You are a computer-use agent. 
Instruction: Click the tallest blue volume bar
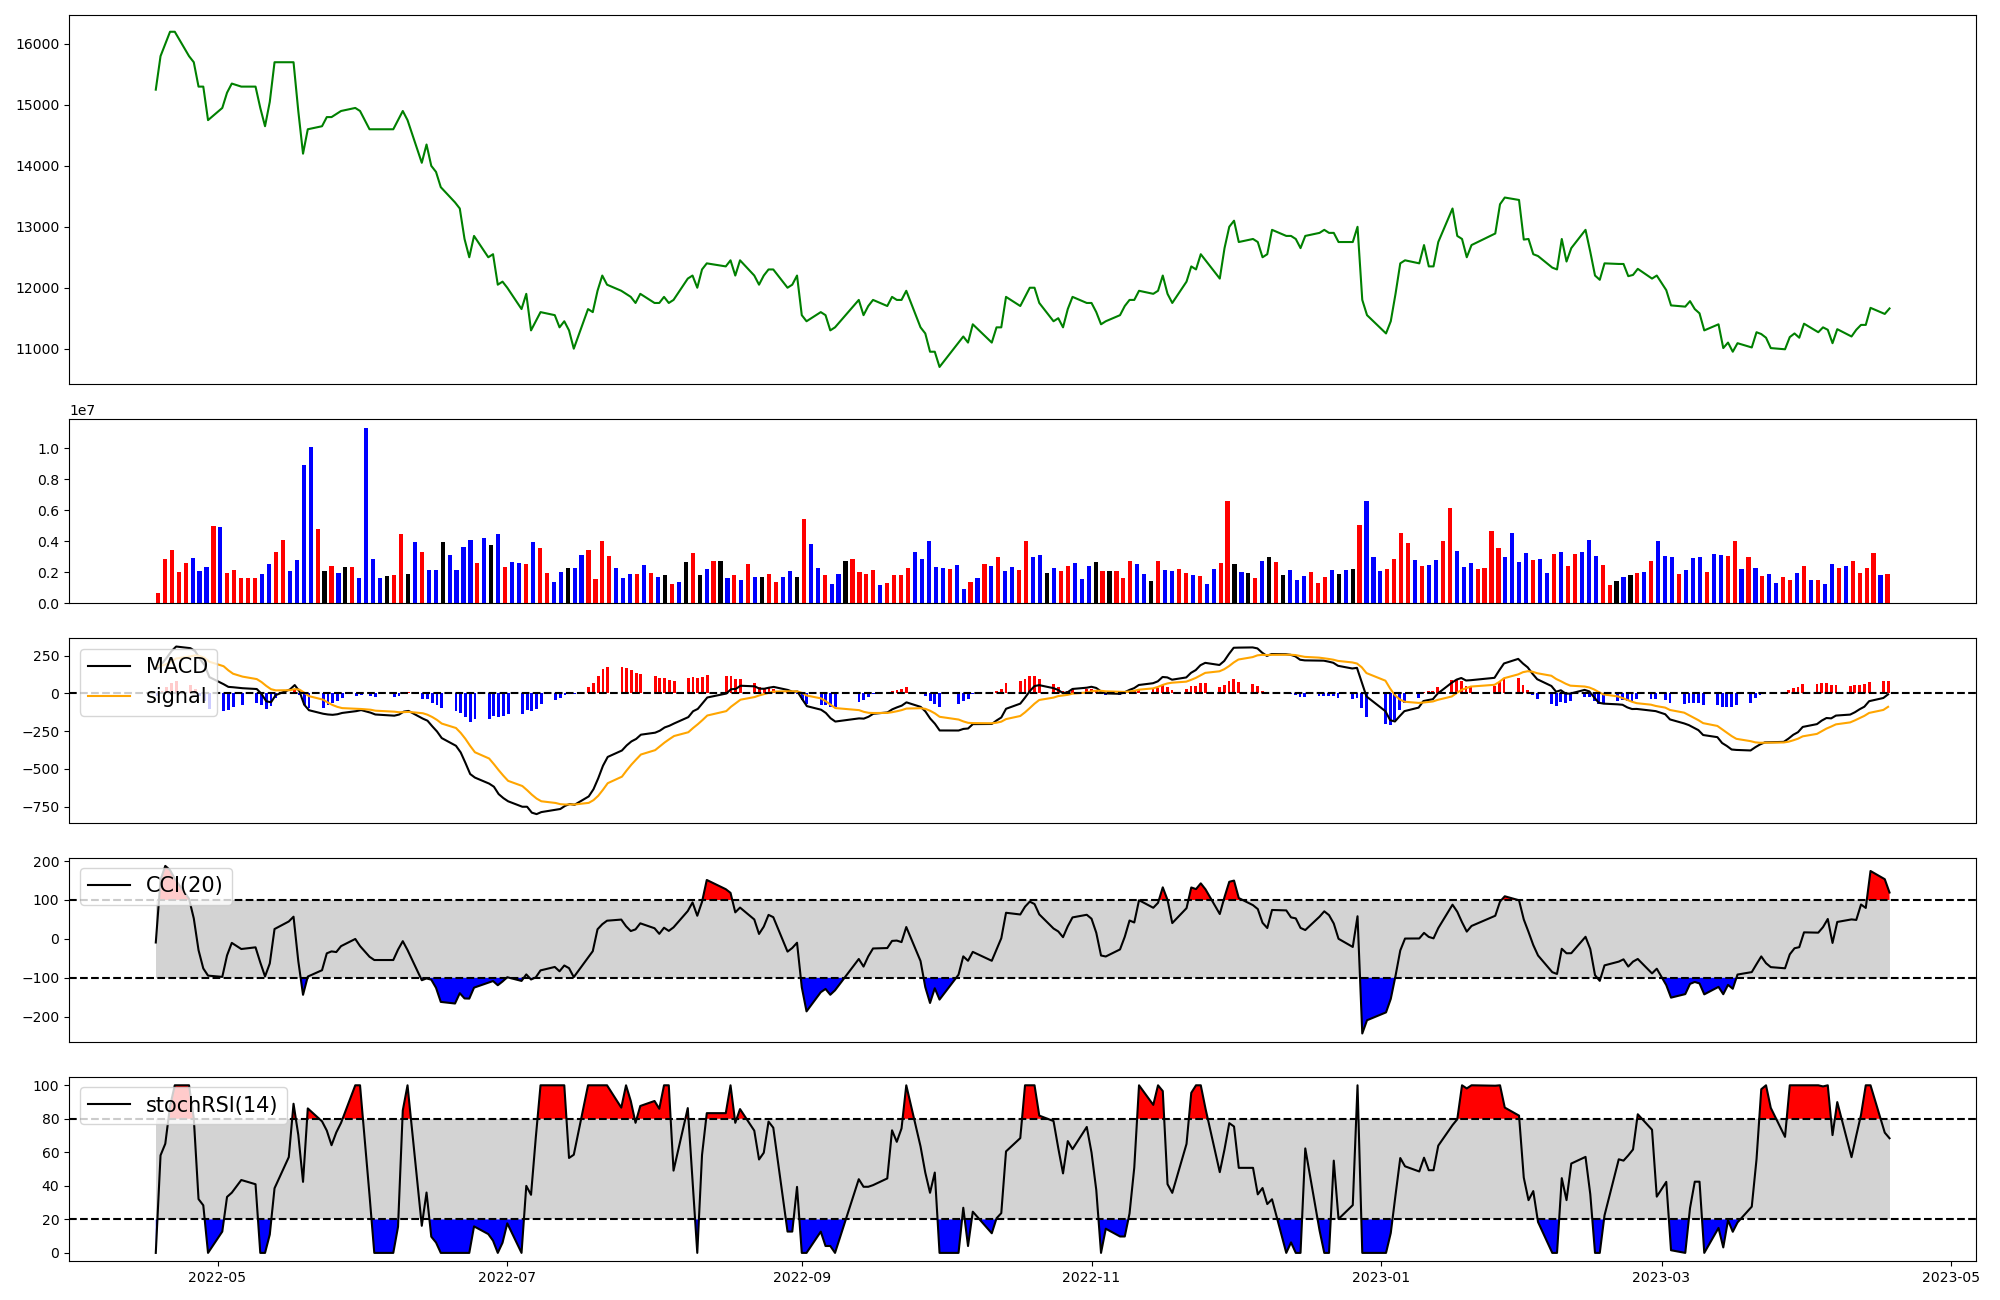click(x=366, y=515)
